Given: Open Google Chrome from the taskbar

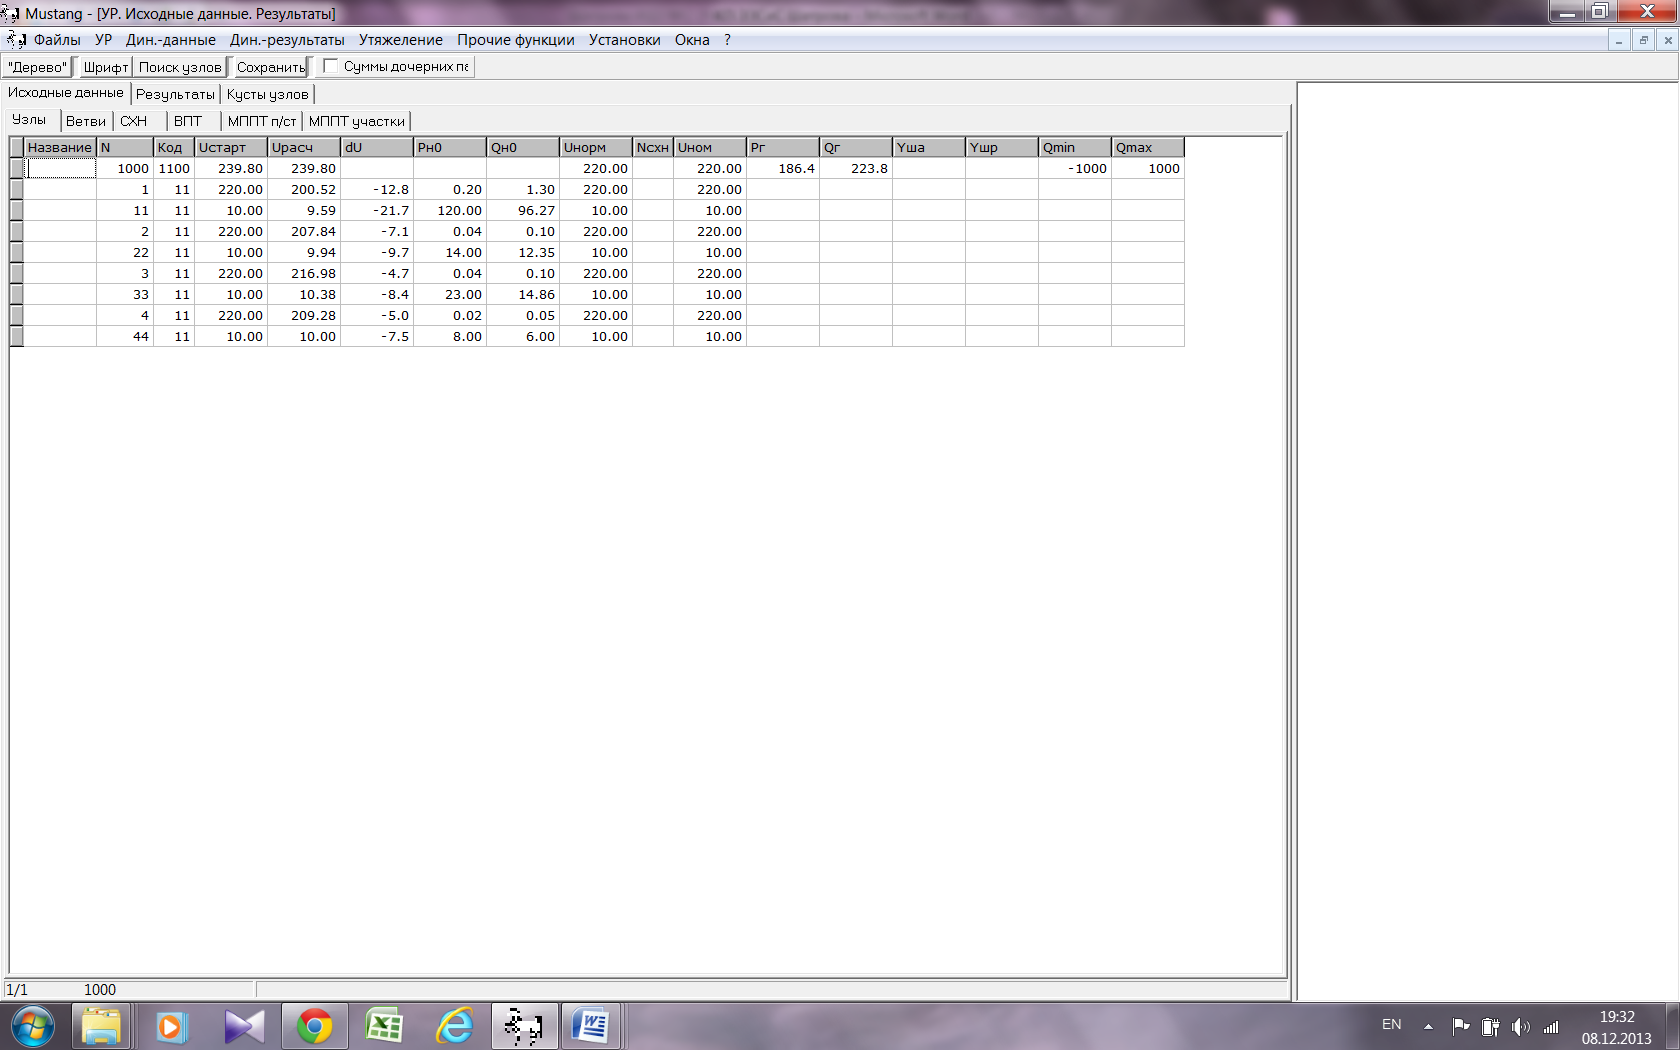Looking at the screenshot, I should click(x=314, y=1026).
